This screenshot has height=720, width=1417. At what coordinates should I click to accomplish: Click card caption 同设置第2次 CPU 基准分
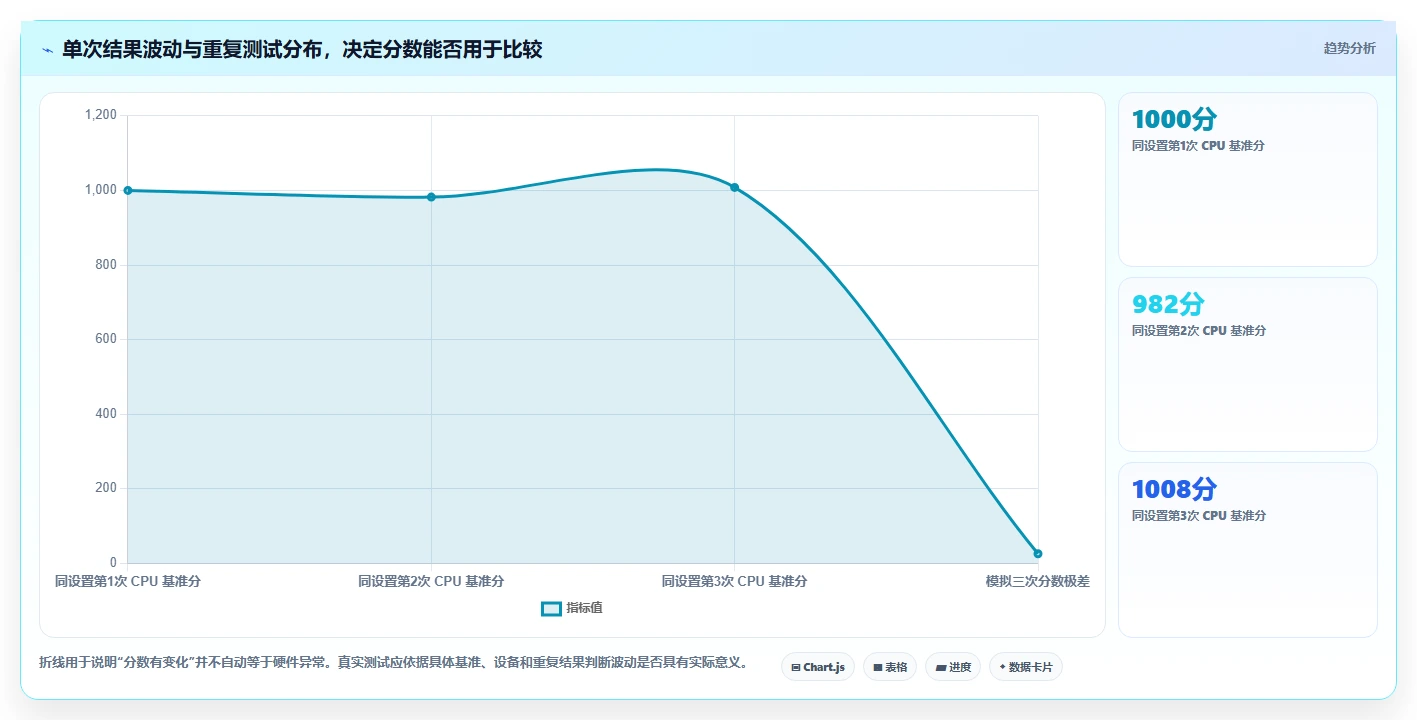pos(1198,331)
